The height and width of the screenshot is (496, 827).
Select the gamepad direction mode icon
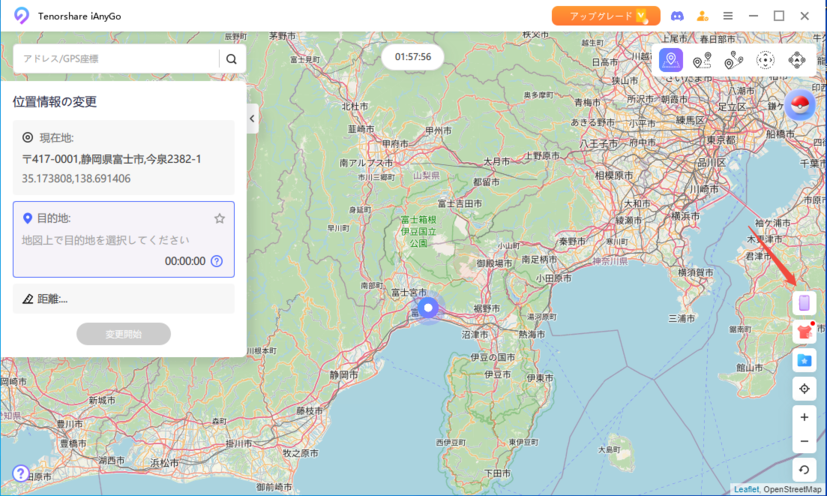797,60
